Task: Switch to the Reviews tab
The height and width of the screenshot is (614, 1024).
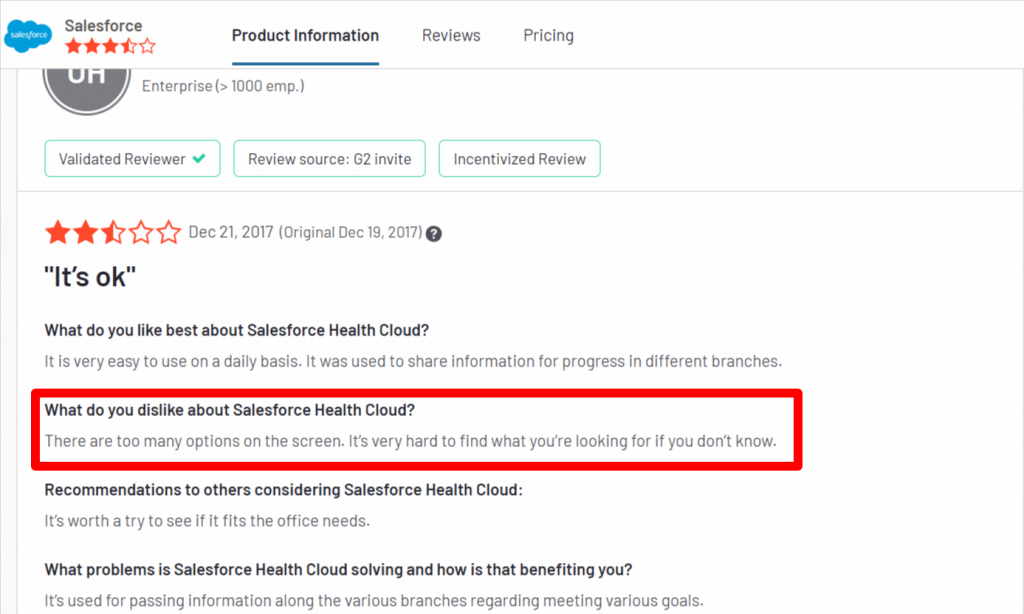Action: coord(451,36)
